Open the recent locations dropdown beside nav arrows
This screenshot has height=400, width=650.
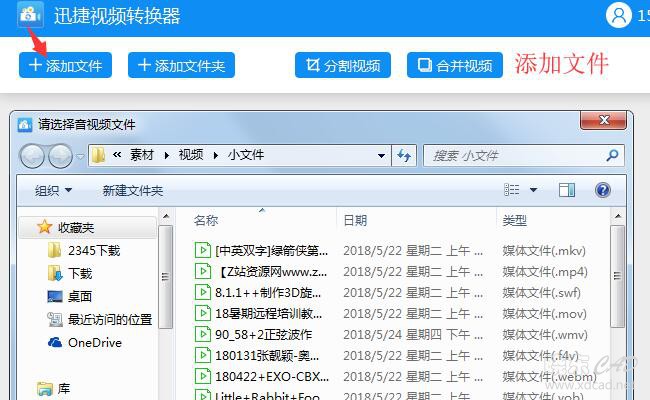[x=80, y=156]
